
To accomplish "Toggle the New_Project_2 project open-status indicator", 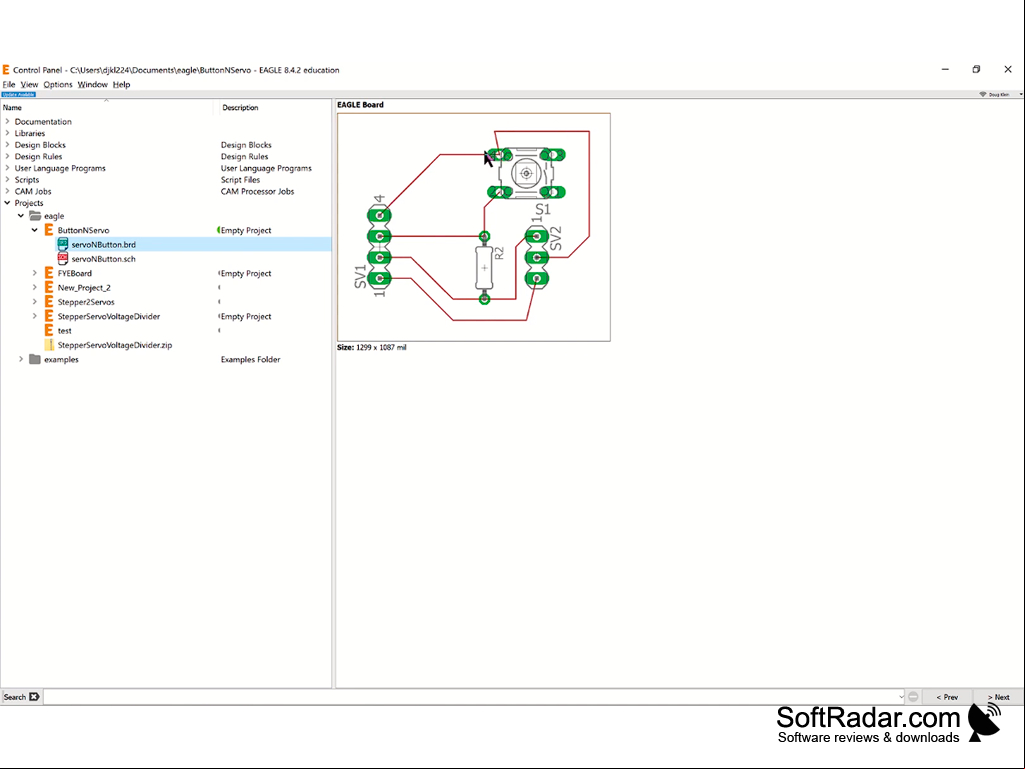I will coord(219,288).
